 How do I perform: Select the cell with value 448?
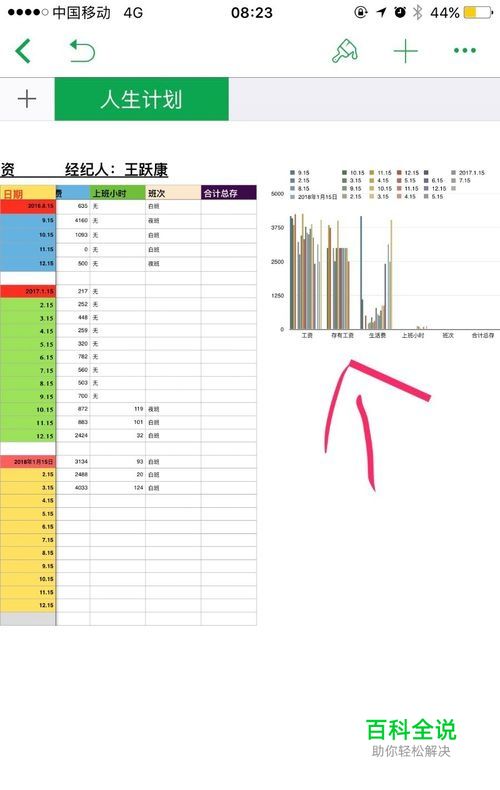(x=73, y=318)
